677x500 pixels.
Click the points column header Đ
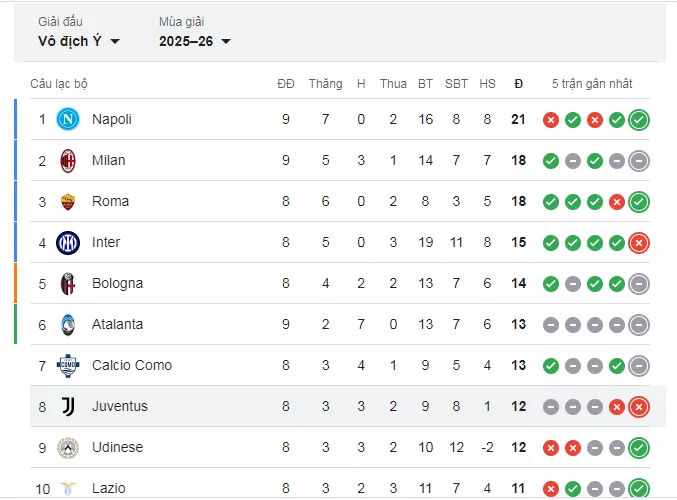(x=518, y=84)
